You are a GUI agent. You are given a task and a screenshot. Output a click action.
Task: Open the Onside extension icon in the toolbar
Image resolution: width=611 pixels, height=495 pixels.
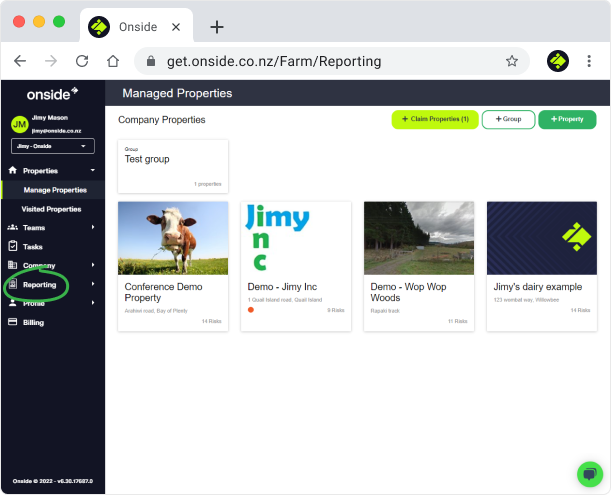[558, 61]
